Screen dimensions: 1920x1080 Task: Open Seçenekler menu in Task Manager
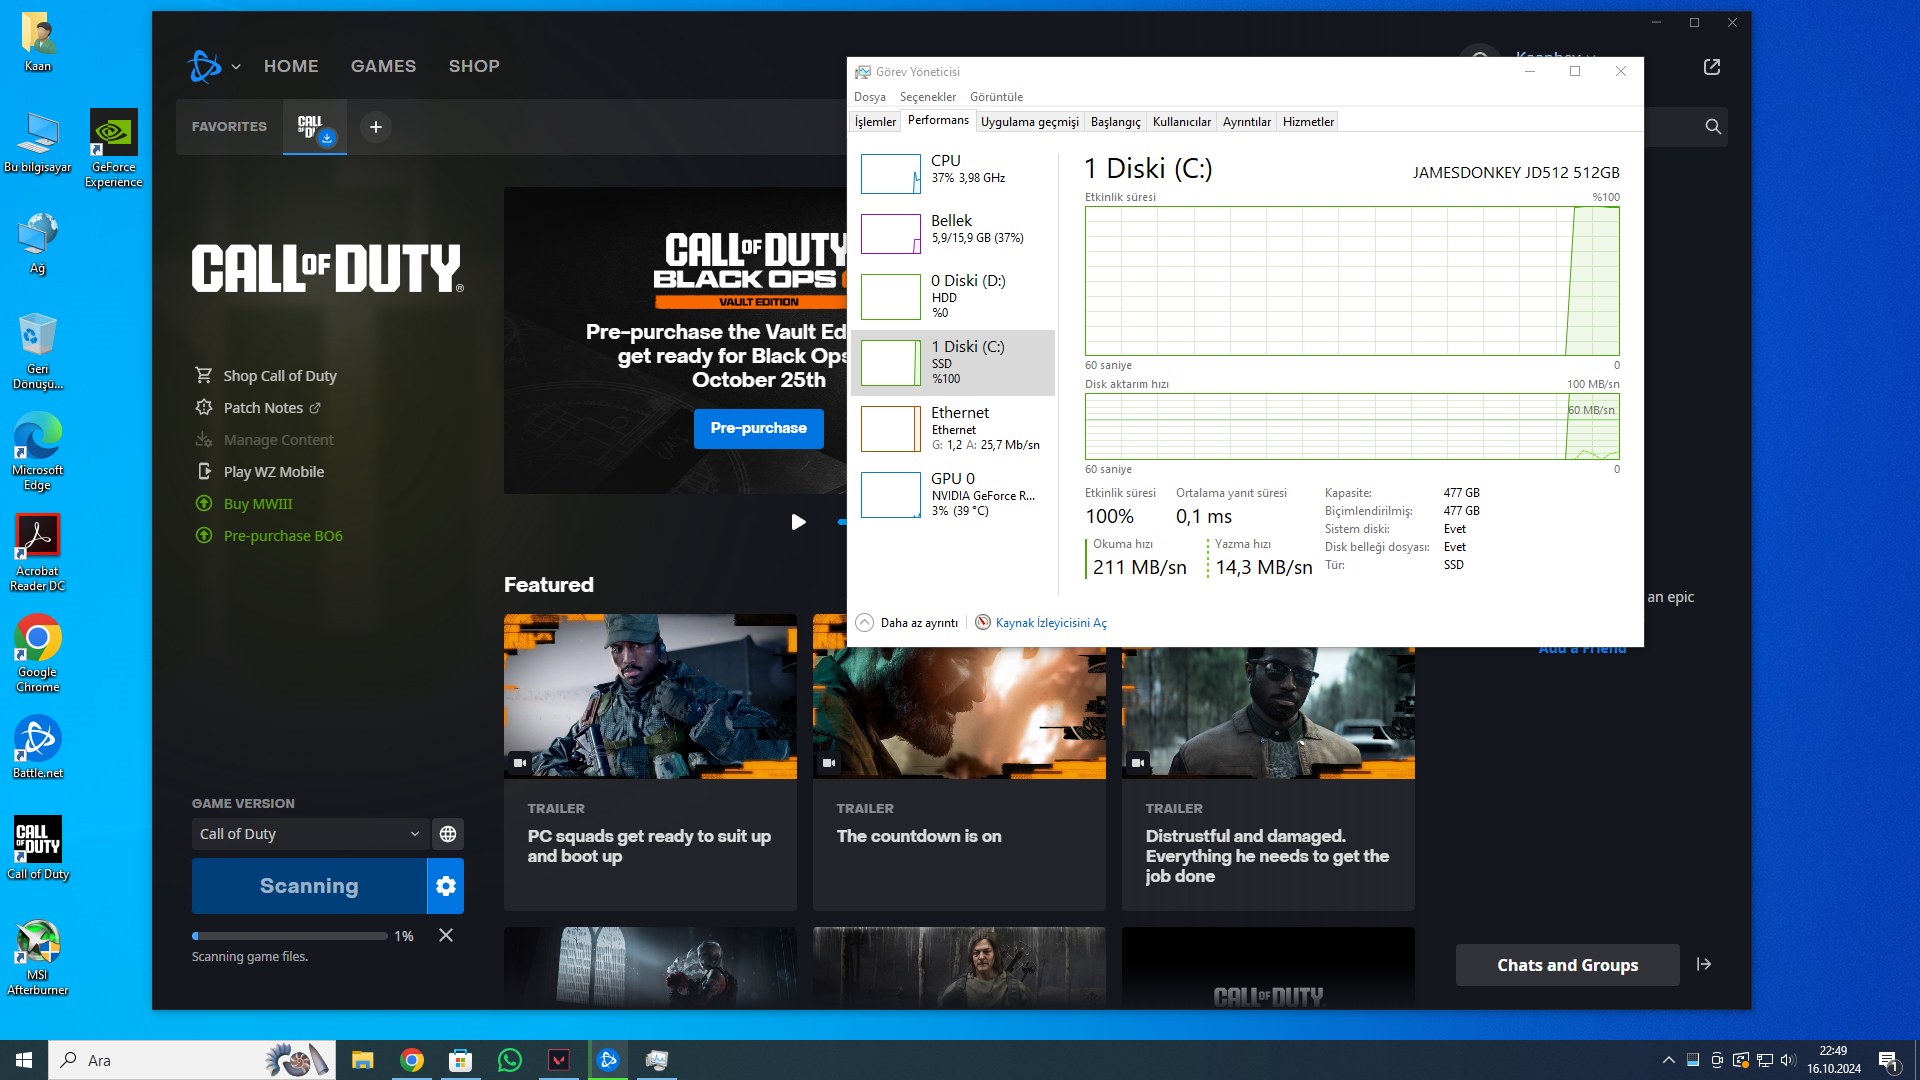click(927, 97)
